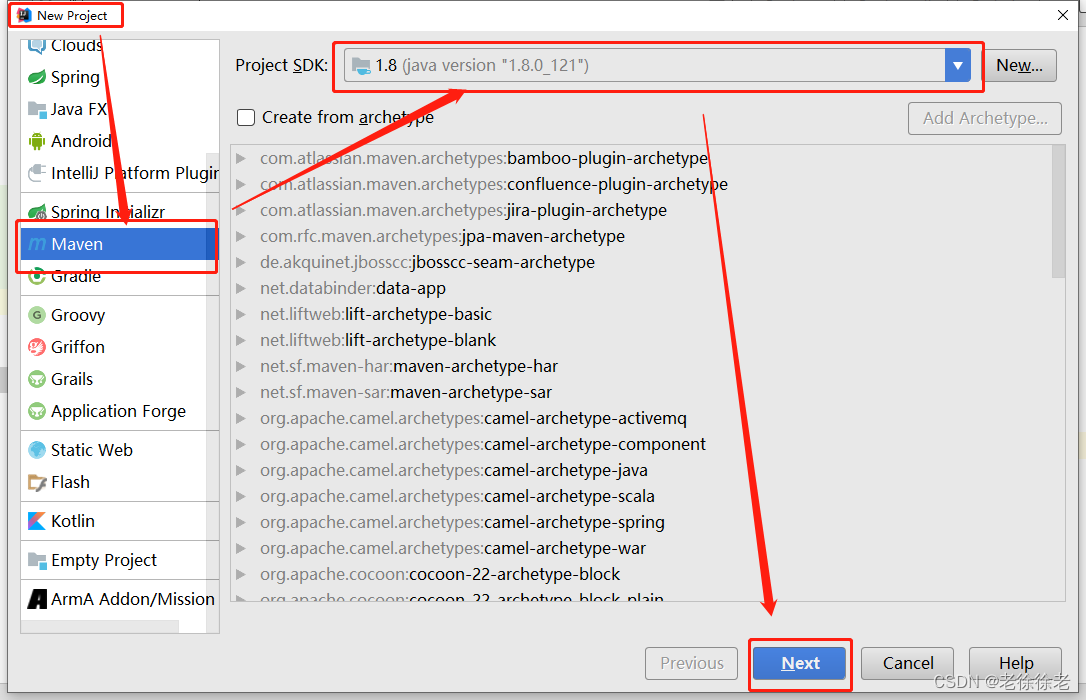Screen dimensions: 1086x700
Task: Click the archetype list vertical scrollbar
Action: [1058, 211]
